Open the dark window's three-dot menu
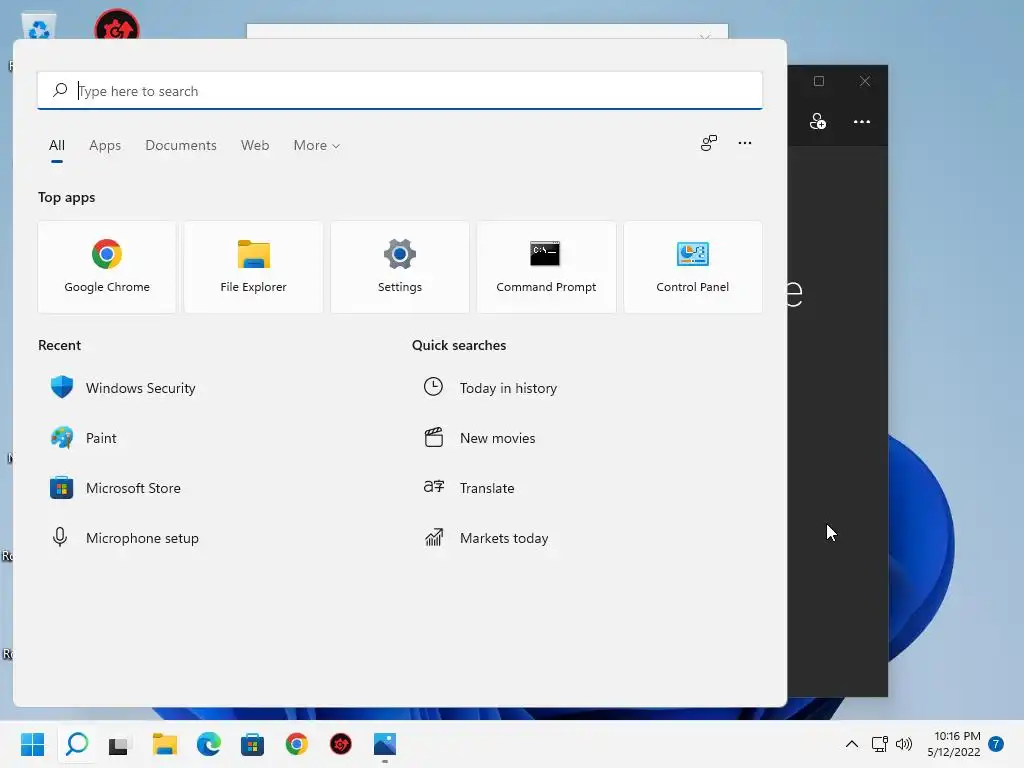 [x=861, y=121]
